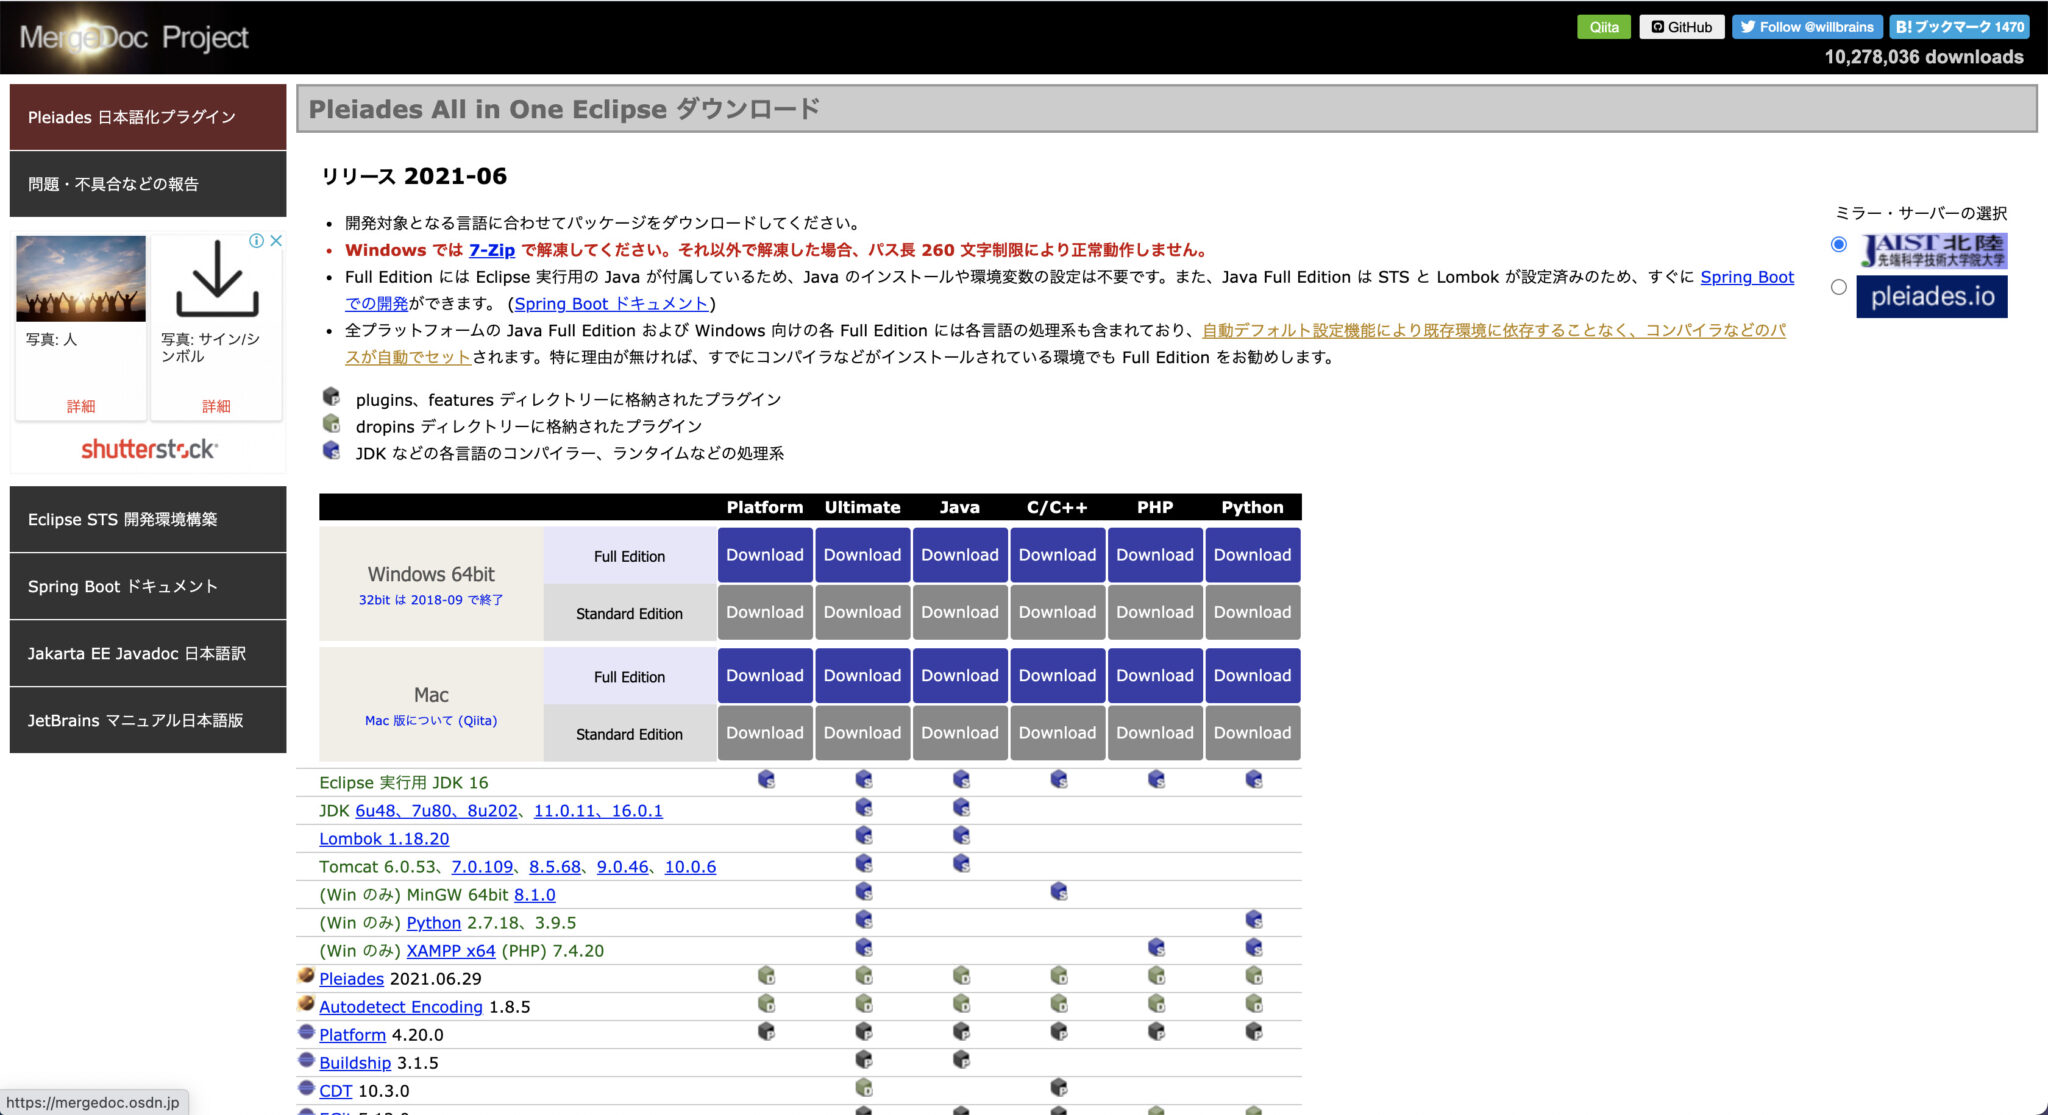This screenshot has width=2048, height=1115.
Task: Click Autodetect Encoding row icon under Python
Action: coord(1254,1003)
